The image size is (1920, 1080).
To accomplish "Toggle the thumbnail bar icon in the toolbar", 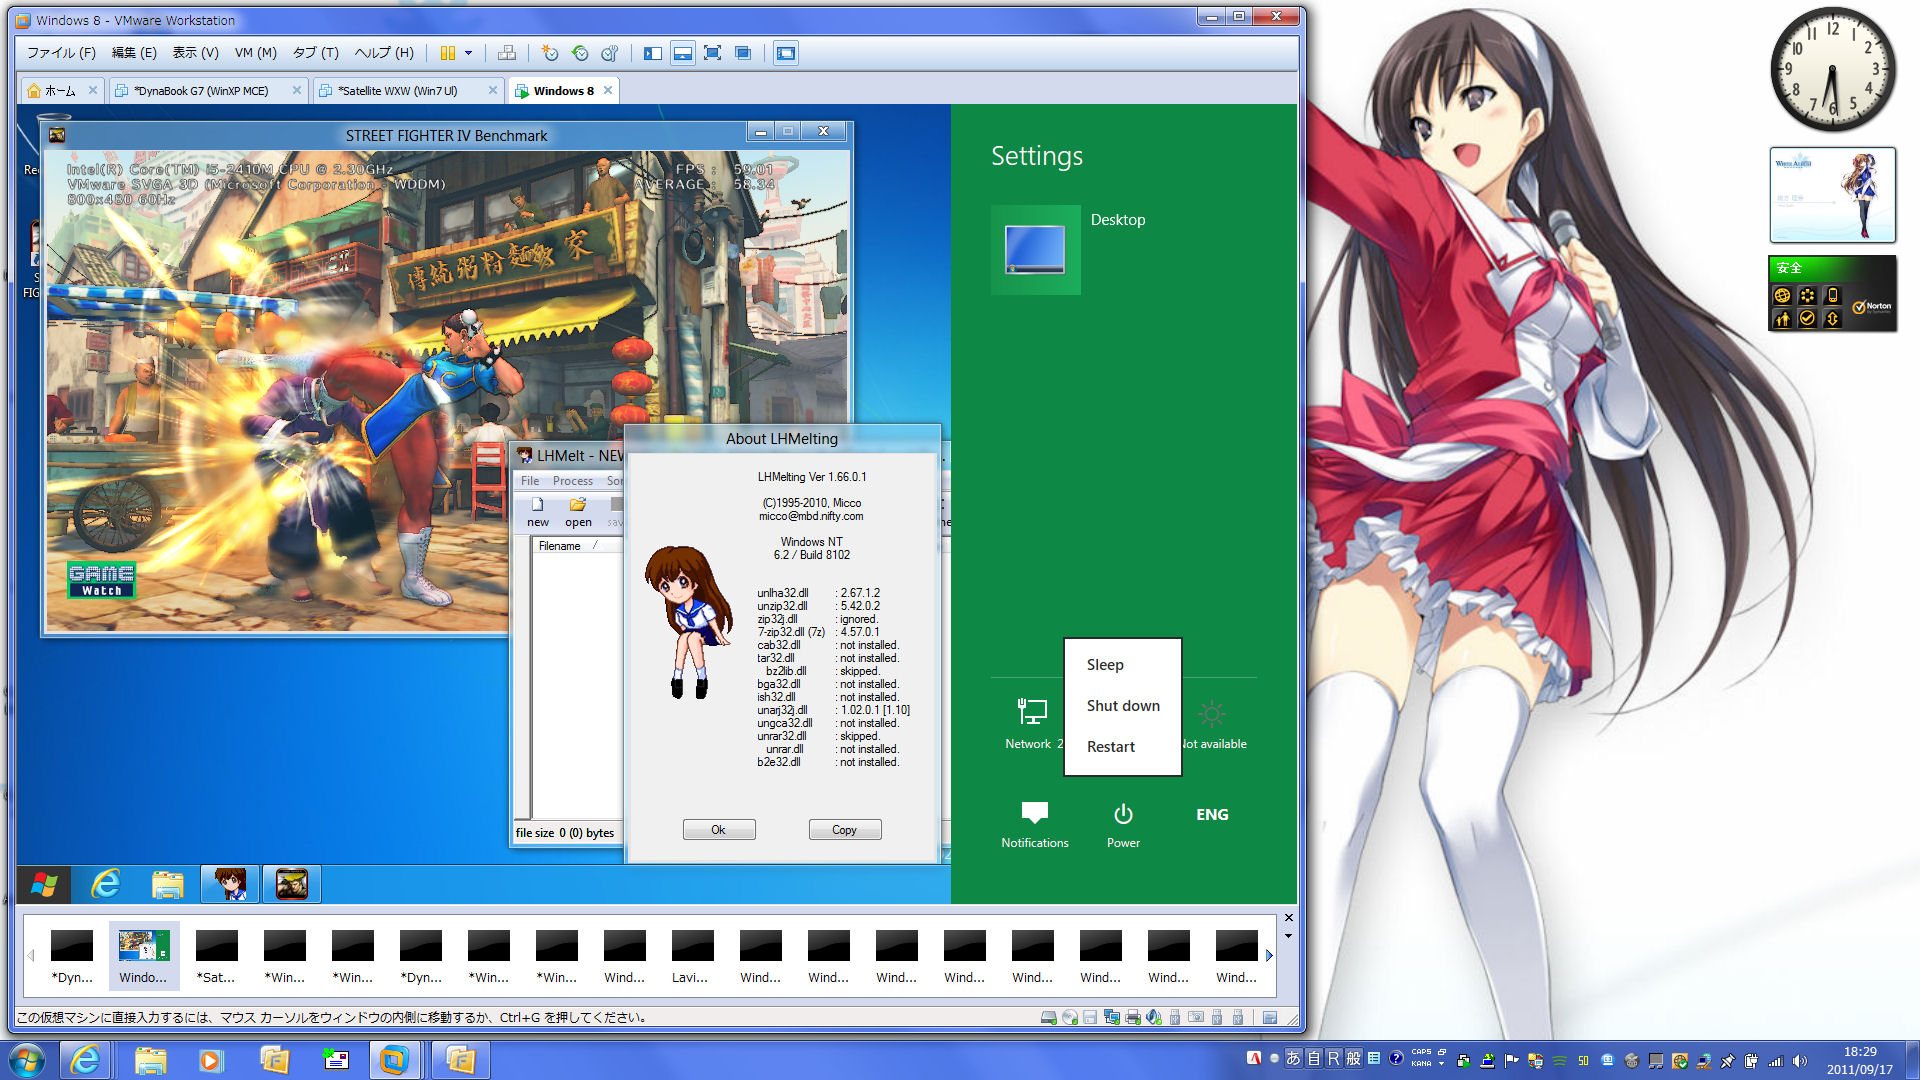I will (x=683, y=53).
